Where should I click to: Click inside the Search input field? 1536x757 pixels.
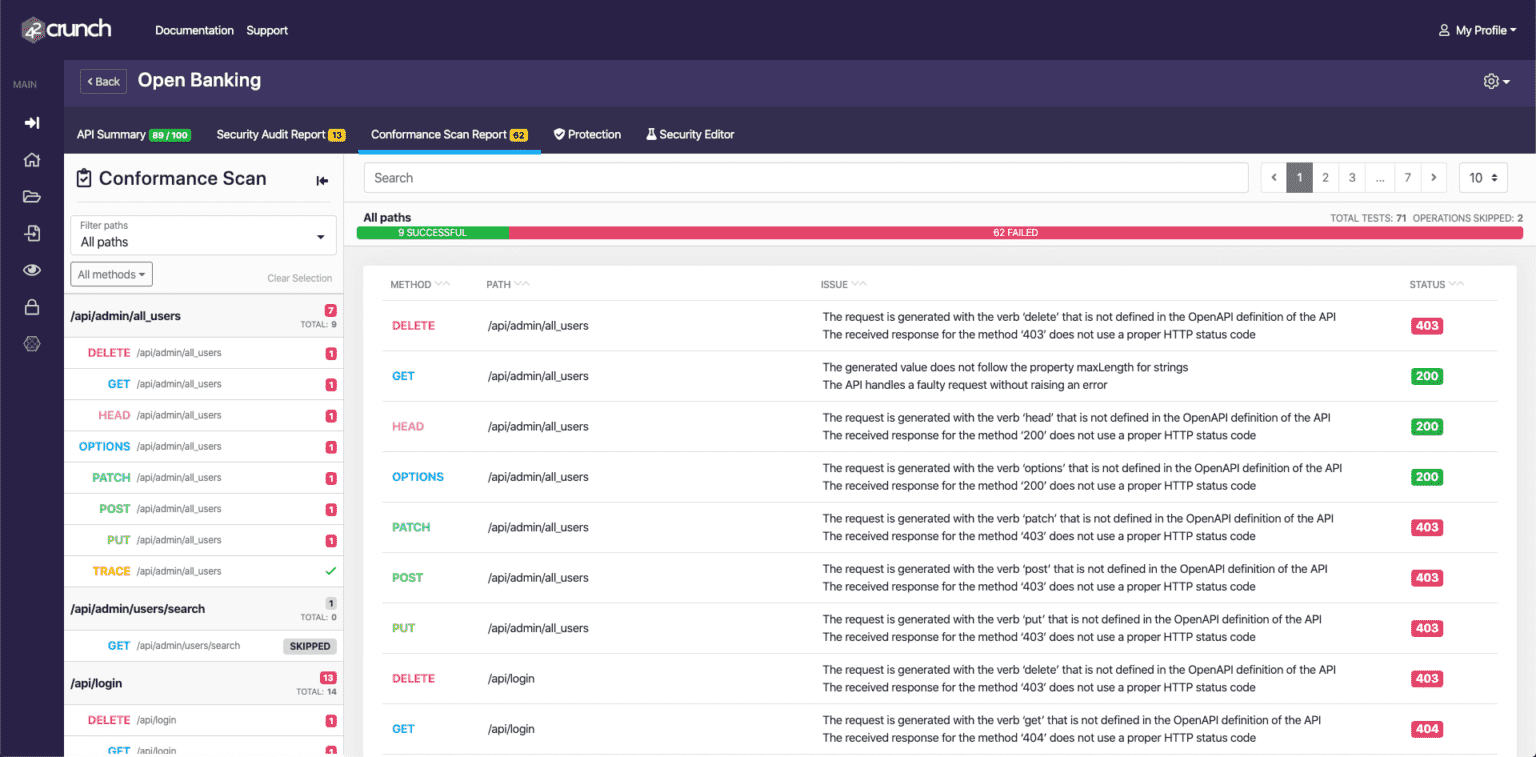(x=800, y=177)
